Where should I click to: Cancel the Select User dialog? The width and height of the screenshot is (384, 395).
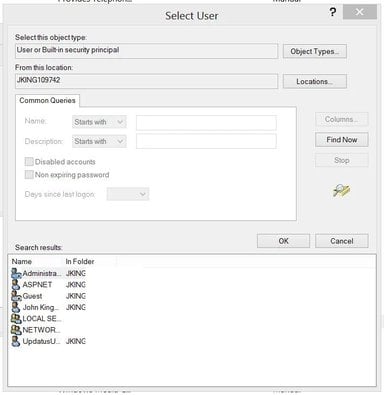pos(342,241)
